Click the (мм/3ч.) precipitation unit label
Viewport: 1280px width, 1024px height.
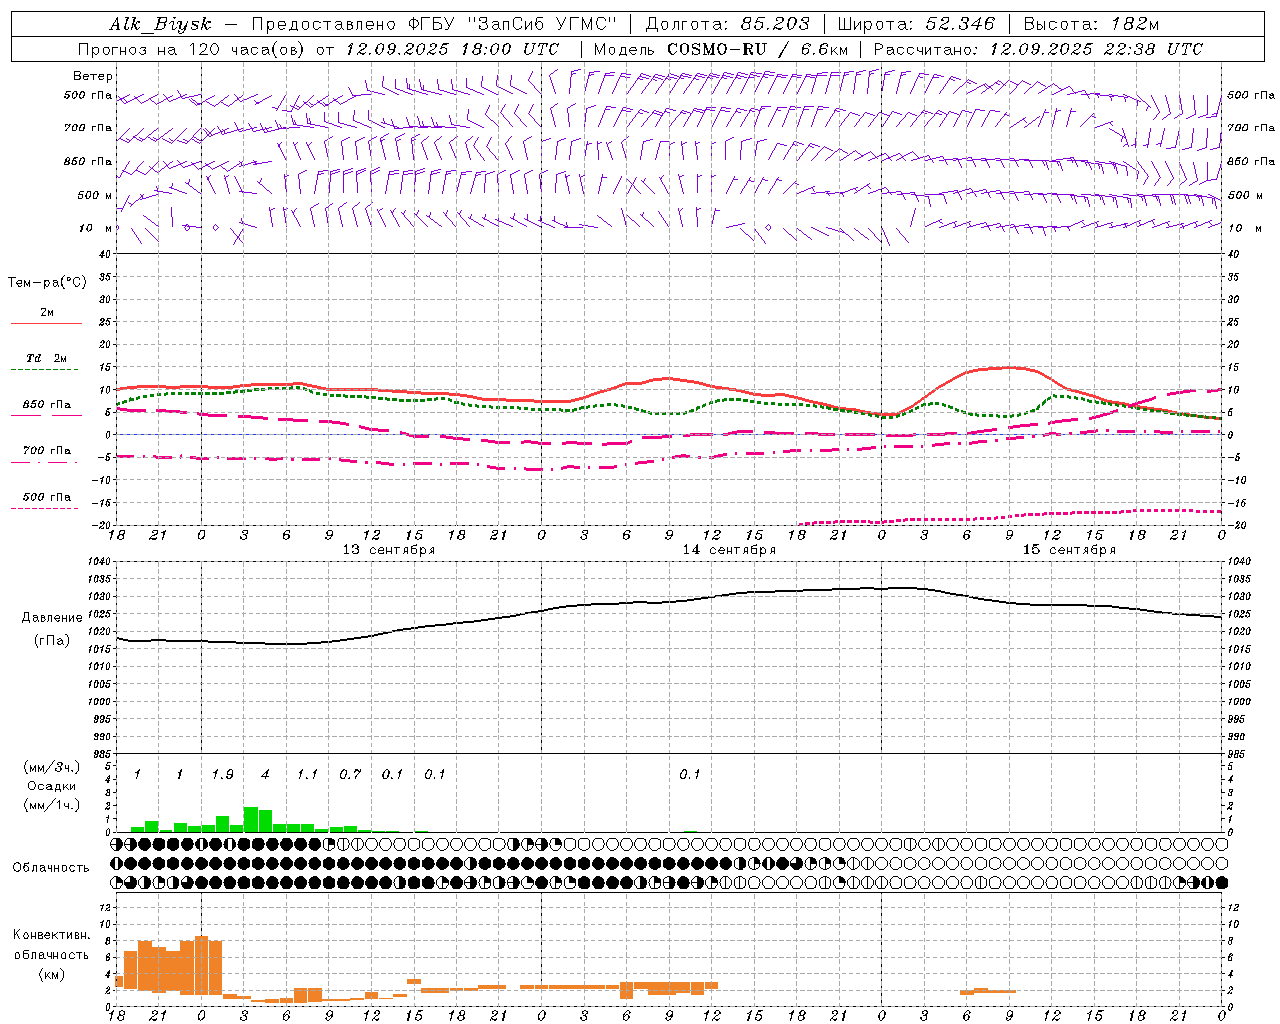(52, 767)
